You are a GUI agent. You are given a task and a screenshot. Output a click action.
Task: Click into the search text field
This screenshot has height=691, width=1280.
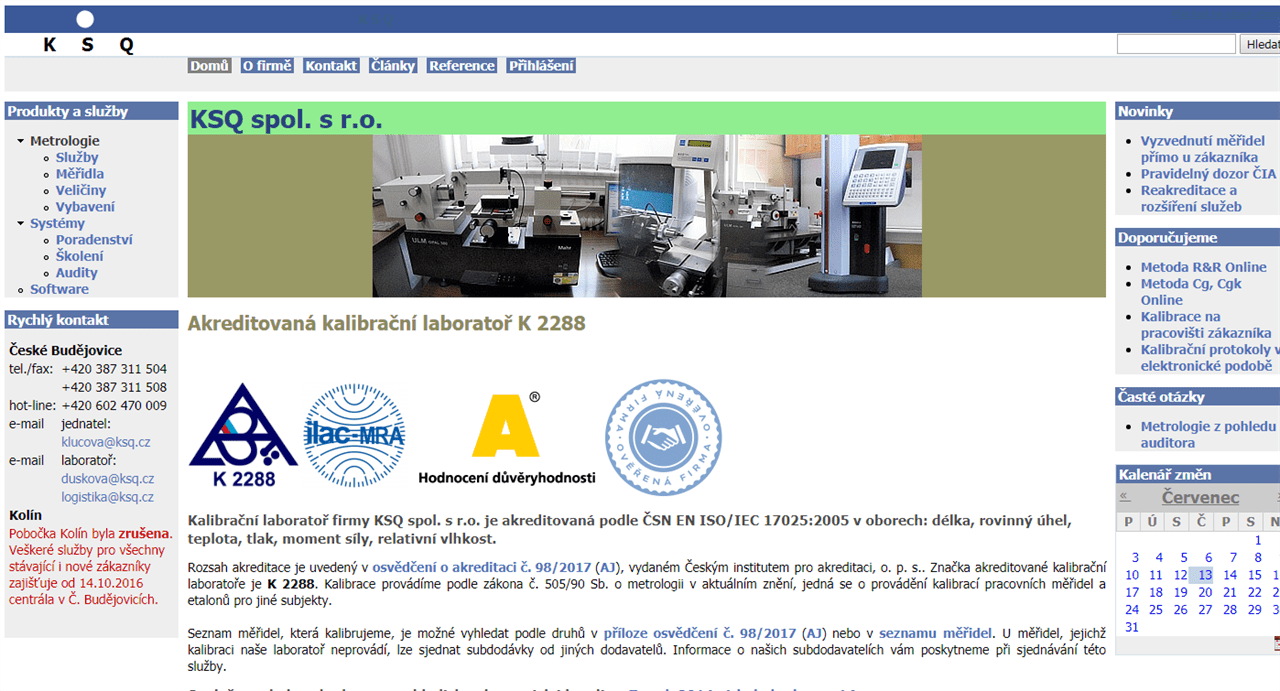click(x=1175, y=44)
